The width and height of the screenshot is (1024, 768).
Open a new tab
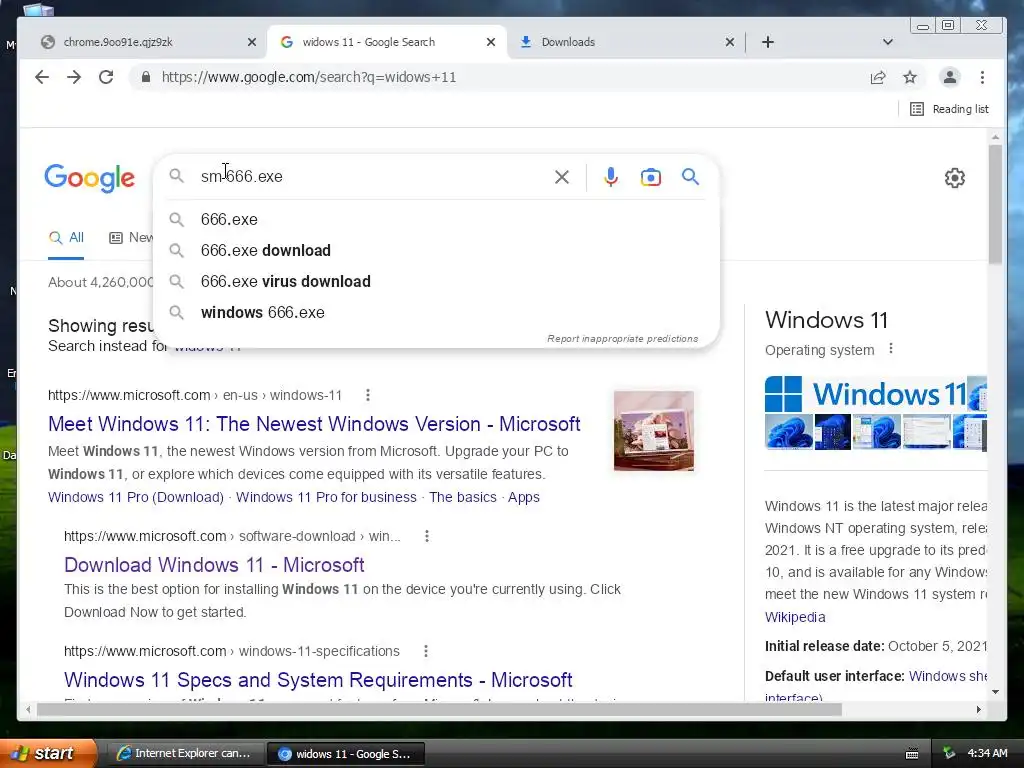coord(768,42)
